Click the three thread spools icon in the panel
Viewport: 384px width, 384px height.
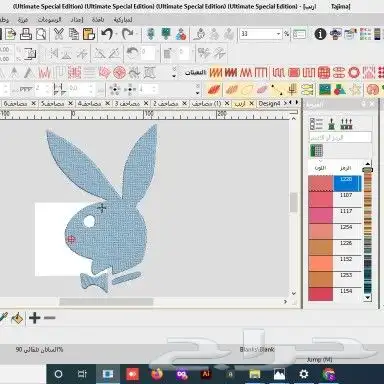click(346, 124)
